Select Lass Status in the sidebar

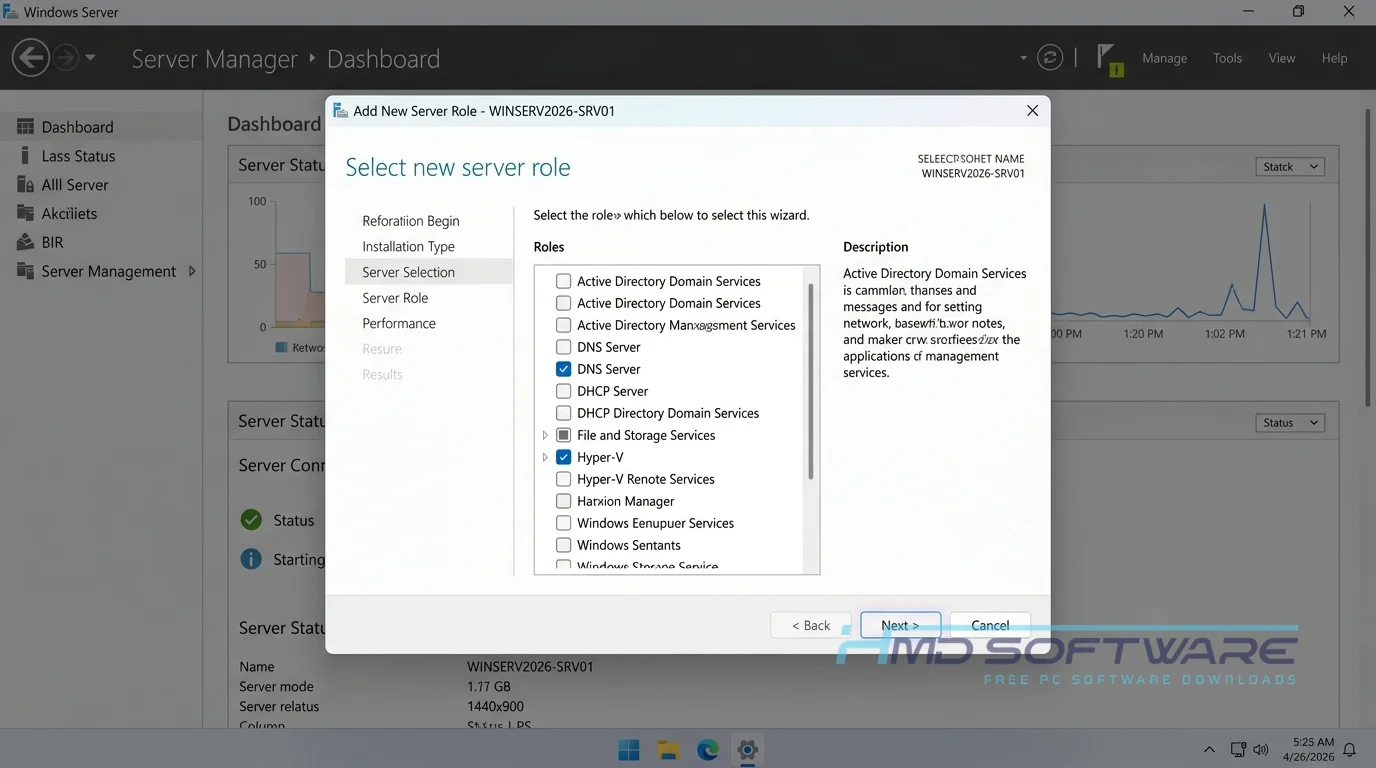coord(101,156)
